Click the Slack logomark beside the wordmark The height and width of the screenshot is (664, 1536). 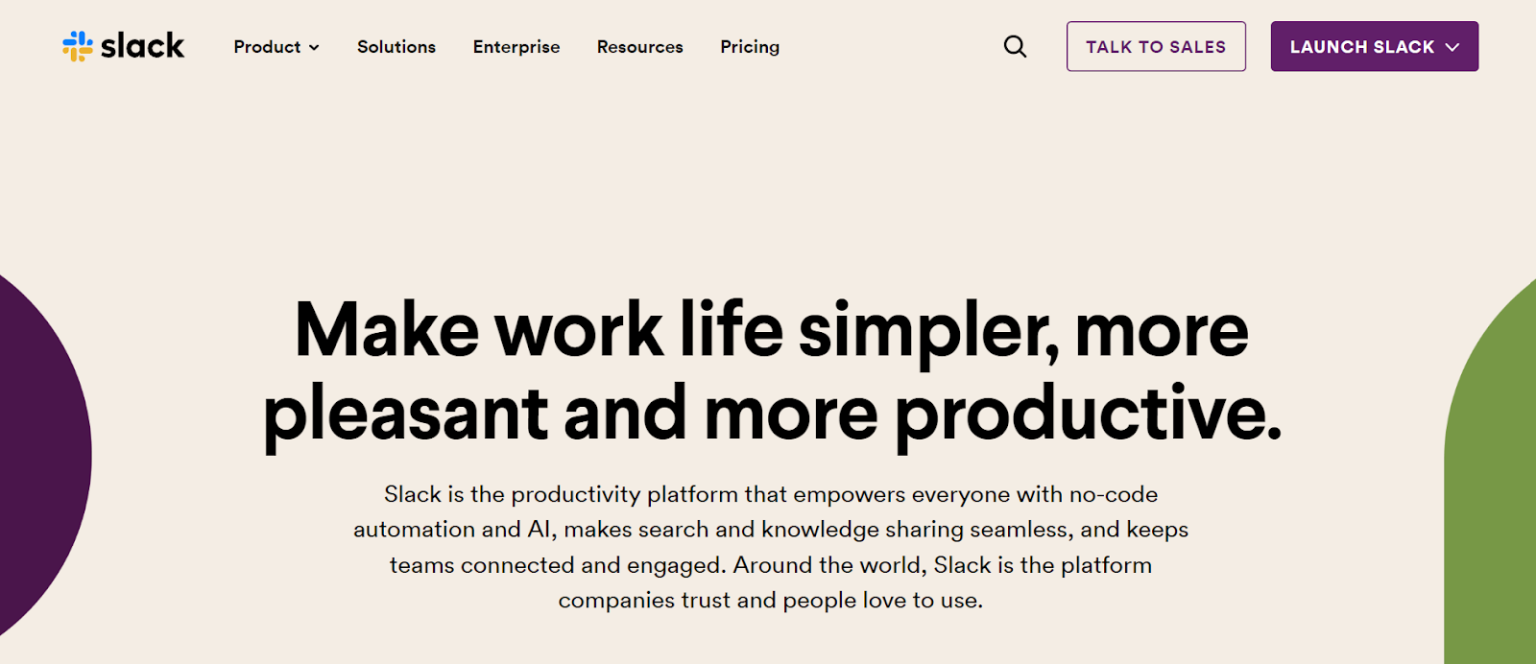point(78,45)
